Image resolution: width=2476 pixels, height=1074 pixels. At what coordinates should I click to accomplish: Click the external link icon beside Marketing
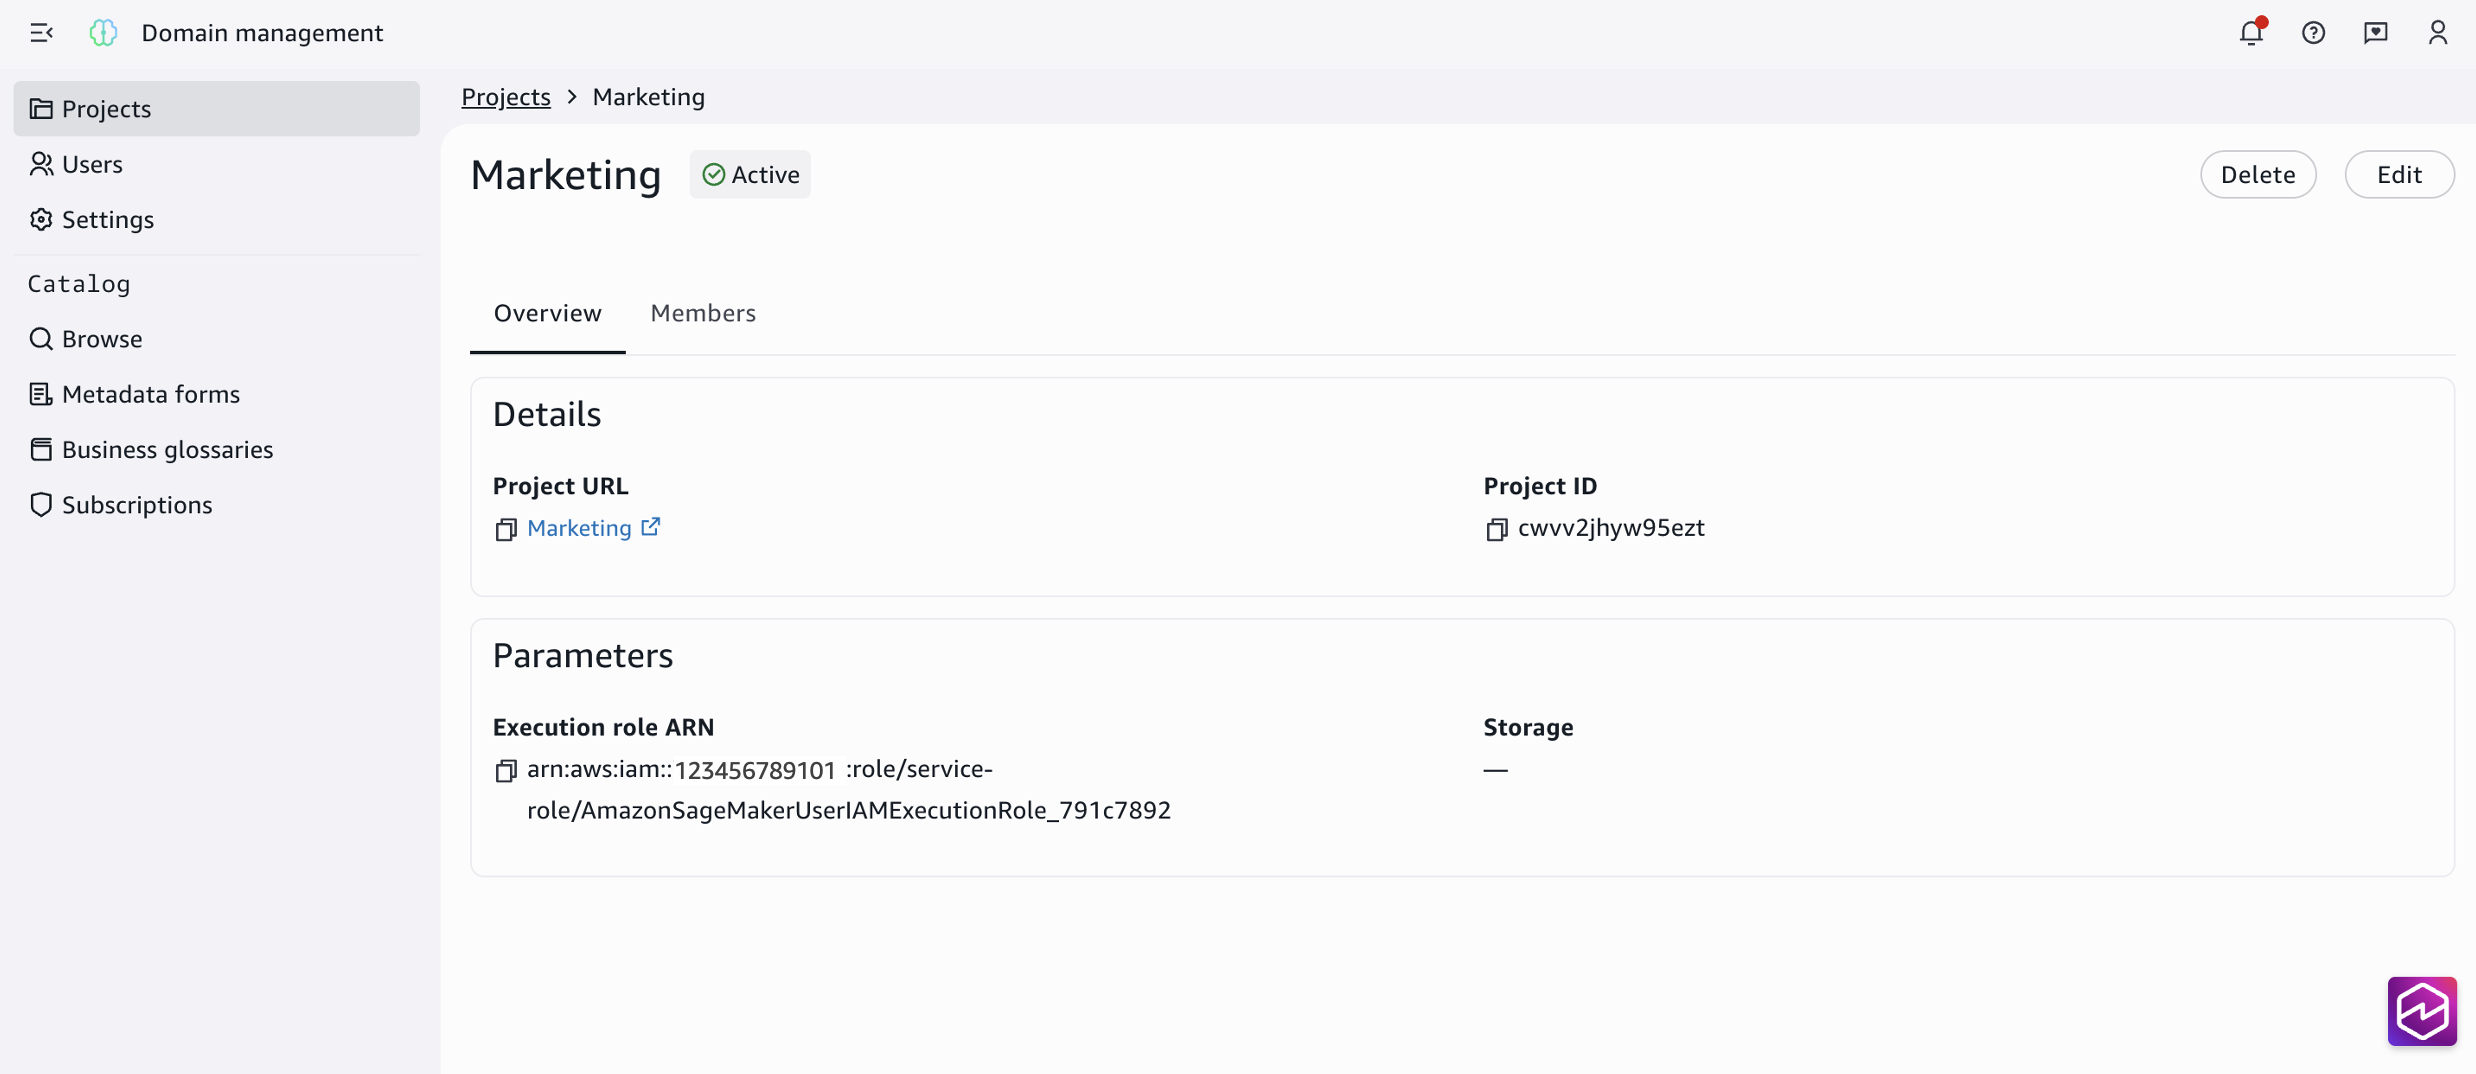(650, 527)
